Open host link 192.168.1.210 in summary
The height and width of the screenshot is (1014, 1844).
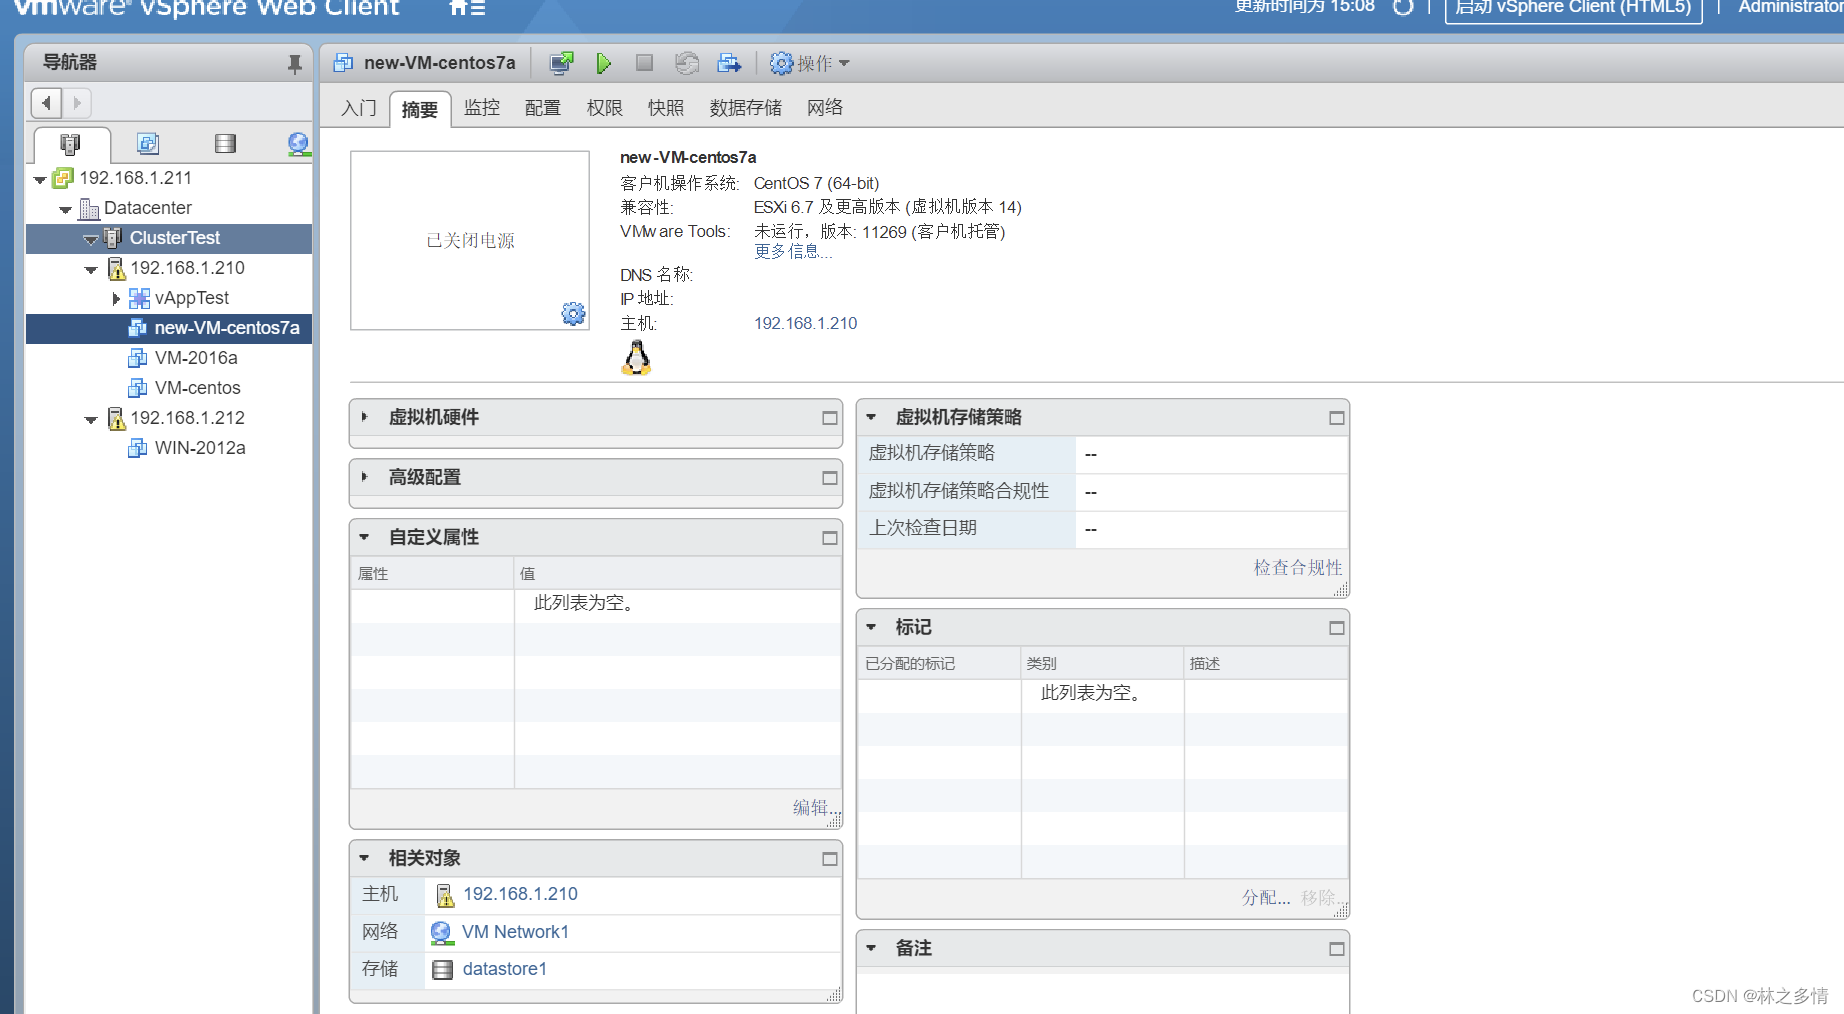click(x=806, y=323)
